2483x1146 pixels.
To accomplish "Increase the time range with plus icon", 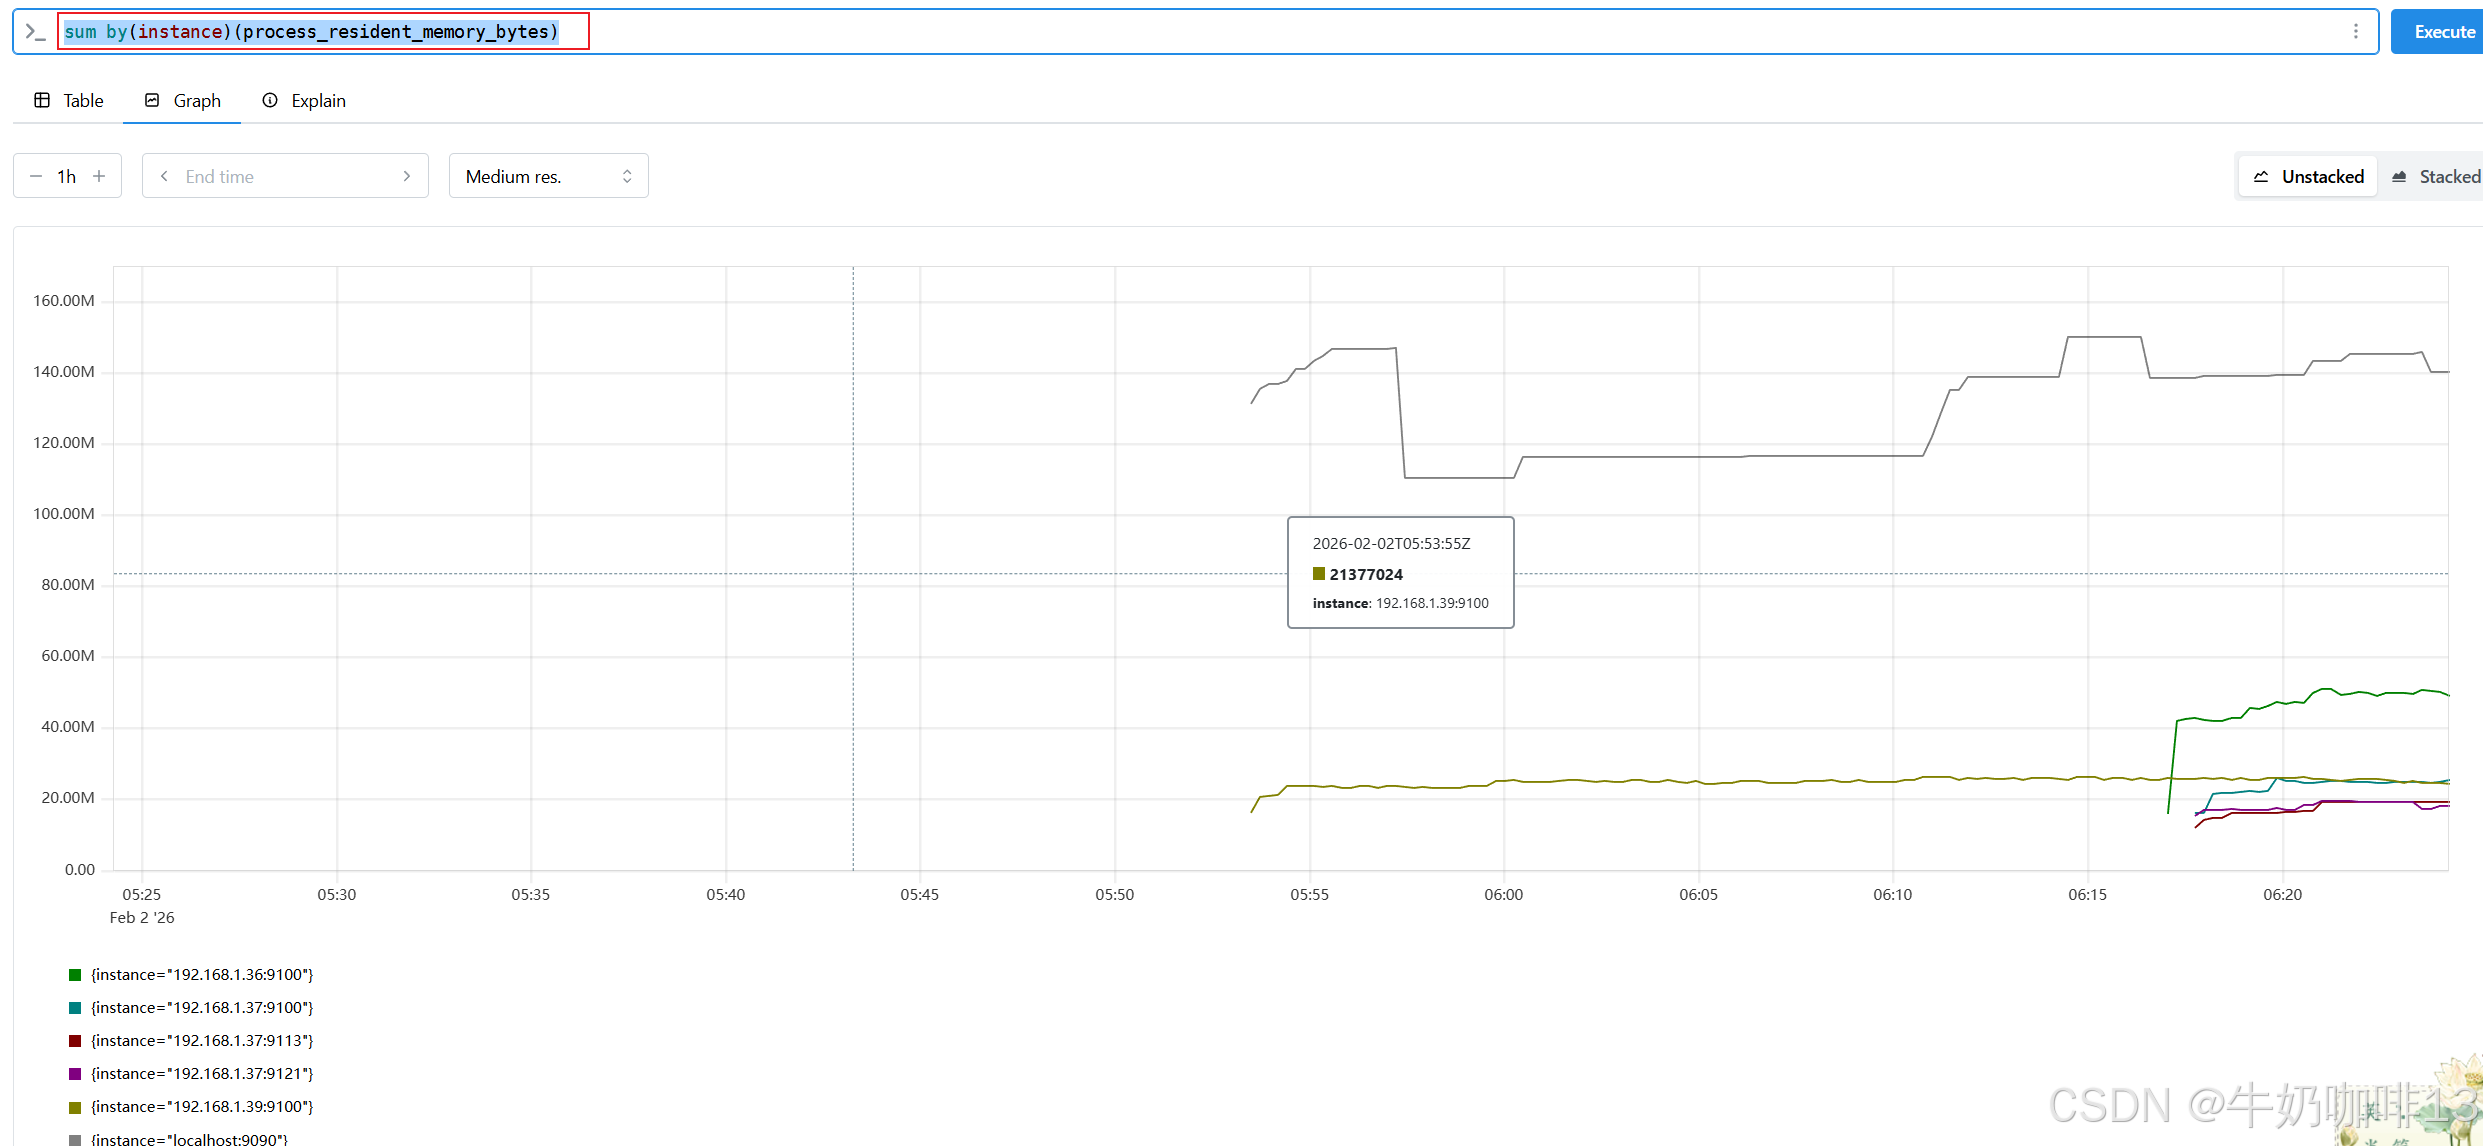I will tap(99, 176).
